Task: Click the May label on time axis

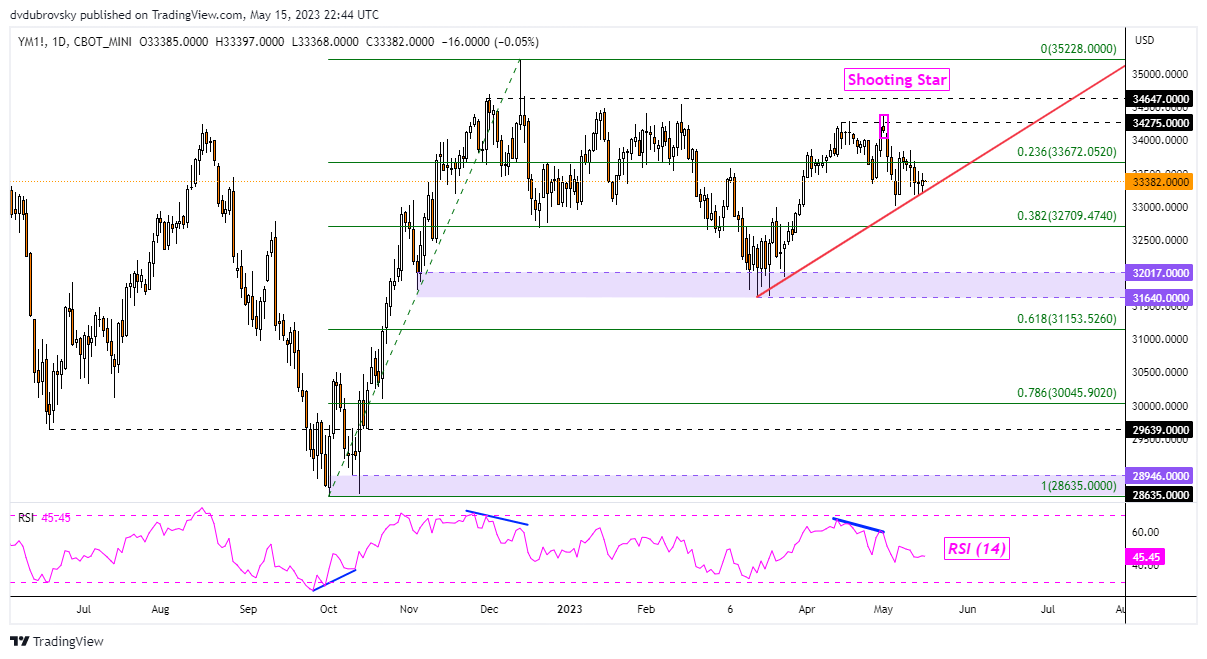Action: 885,608
